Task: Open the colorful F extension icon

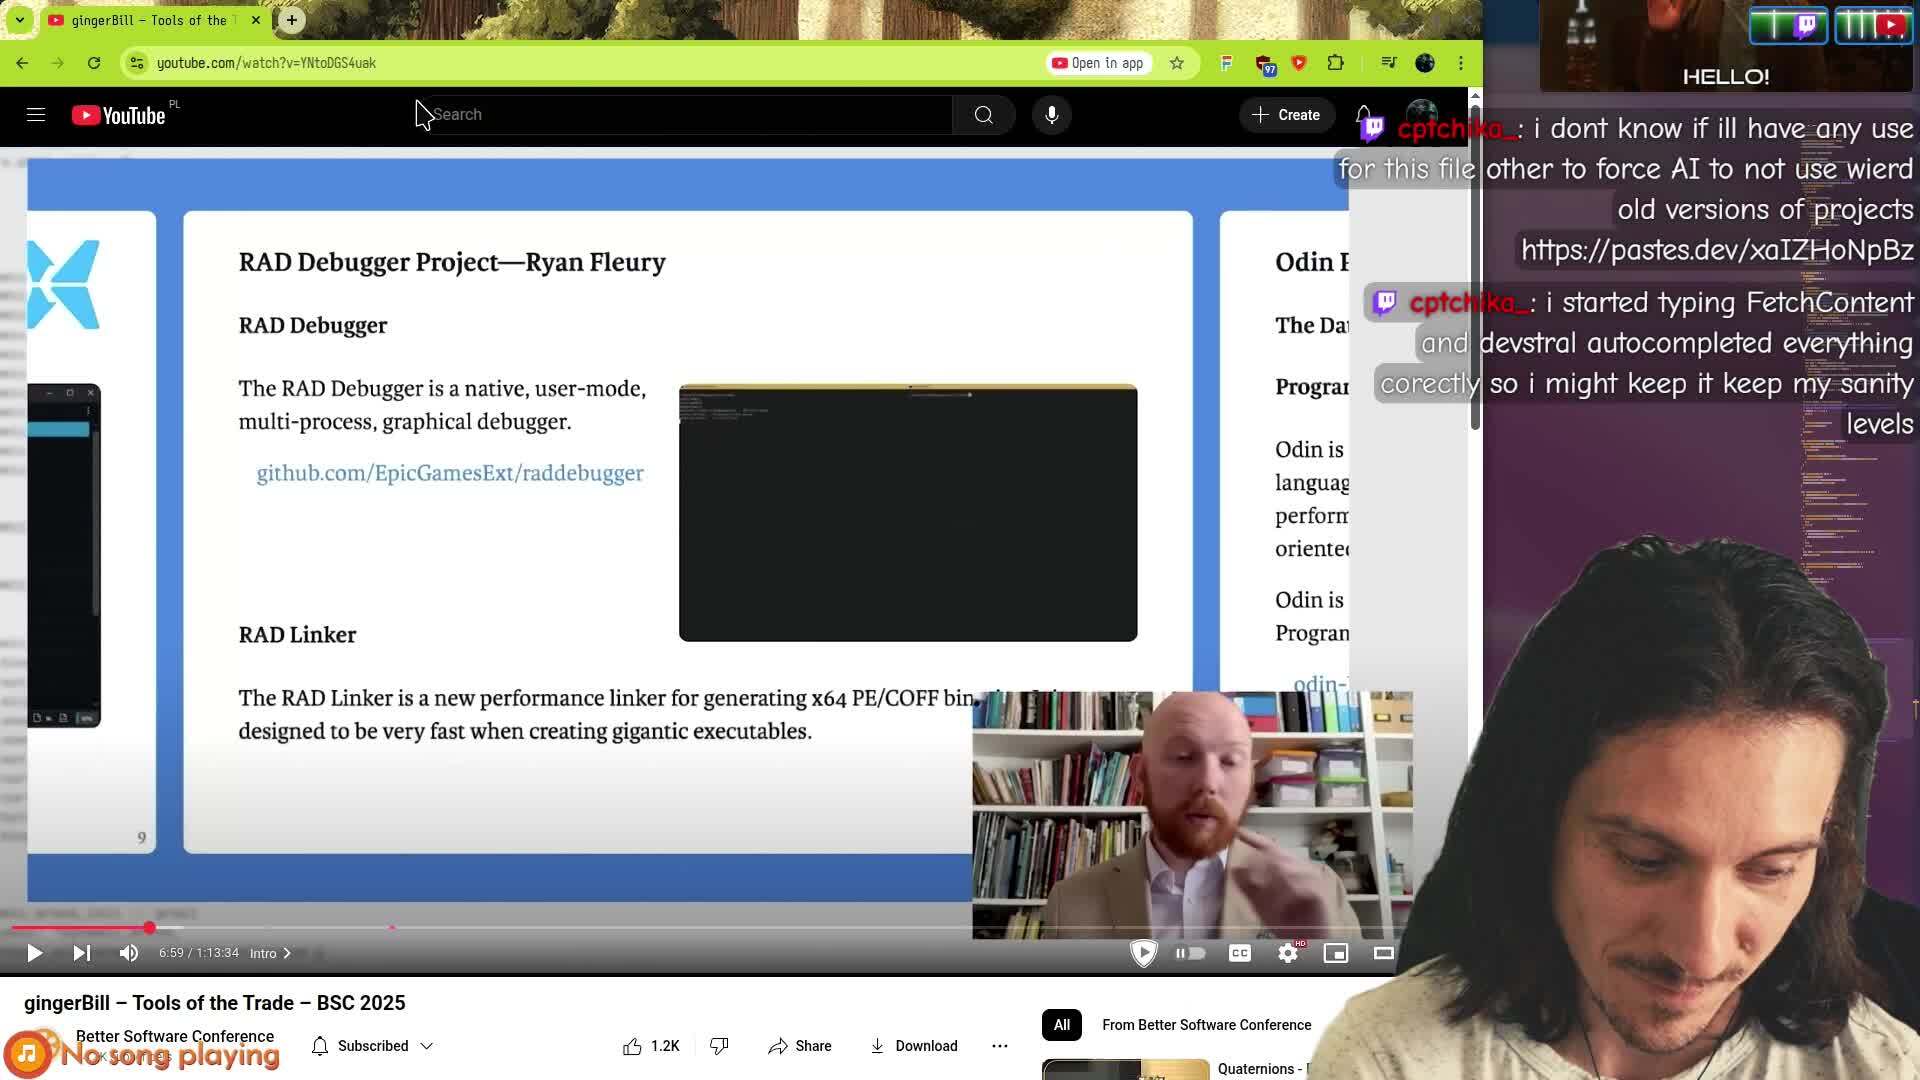Action: click(1227, 63)
